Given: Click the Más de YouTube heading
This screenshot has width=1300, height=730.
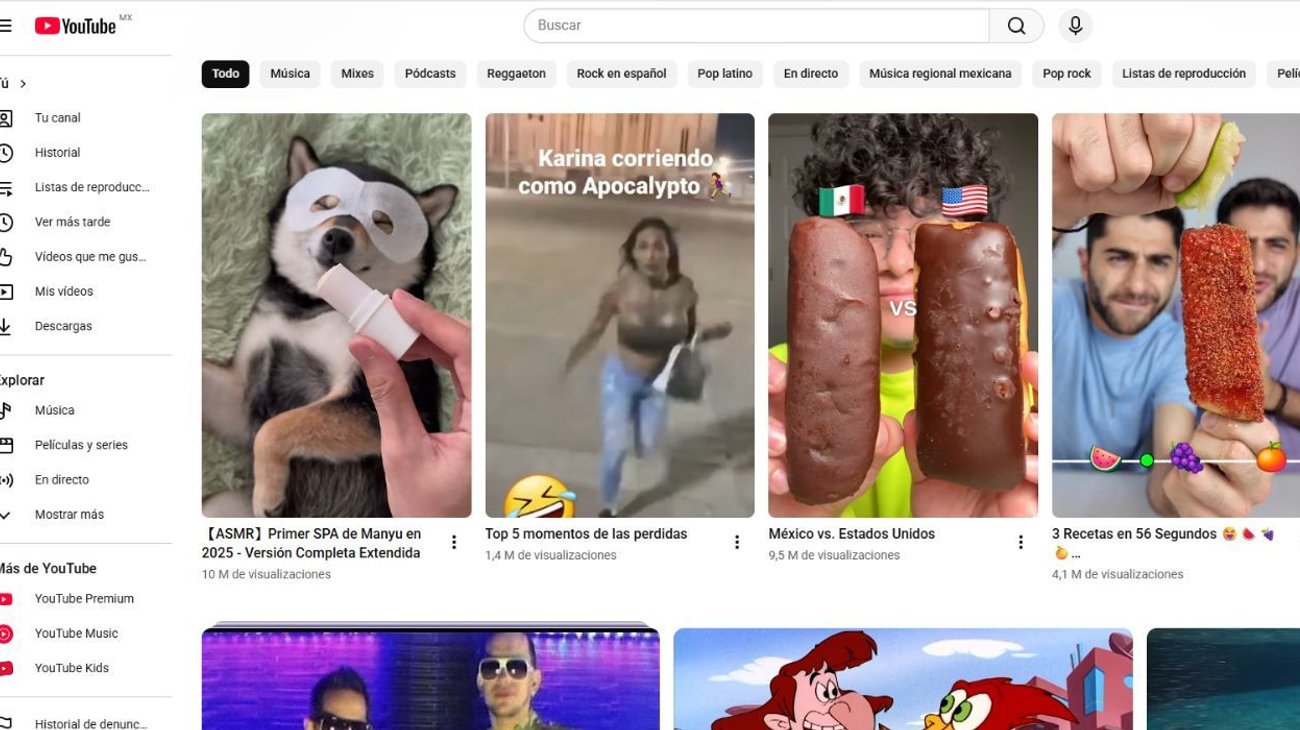Looking at the screenshot, I should [48, 569].
